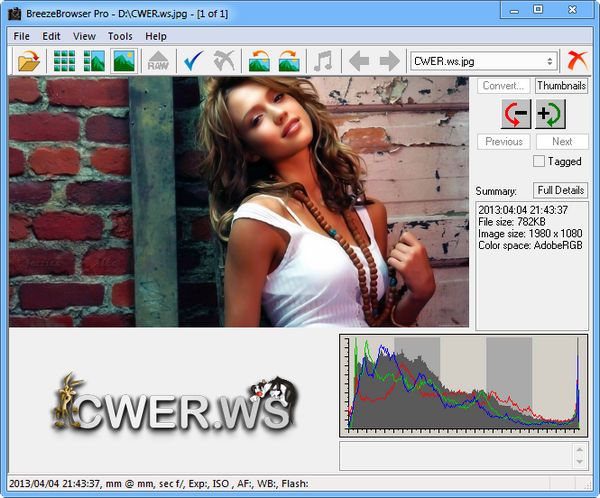Viewport: 600px width, 498px height.
Task: Click the red X icon at toolbar right
Action: tap(577, 61)
